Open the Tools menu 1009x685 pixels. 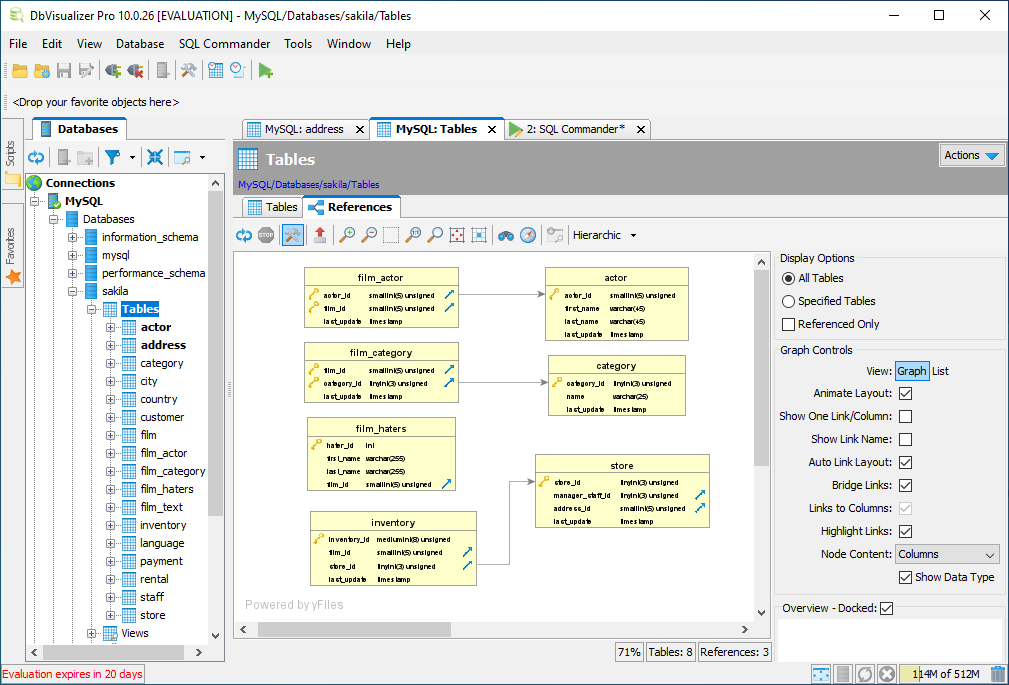298,44
